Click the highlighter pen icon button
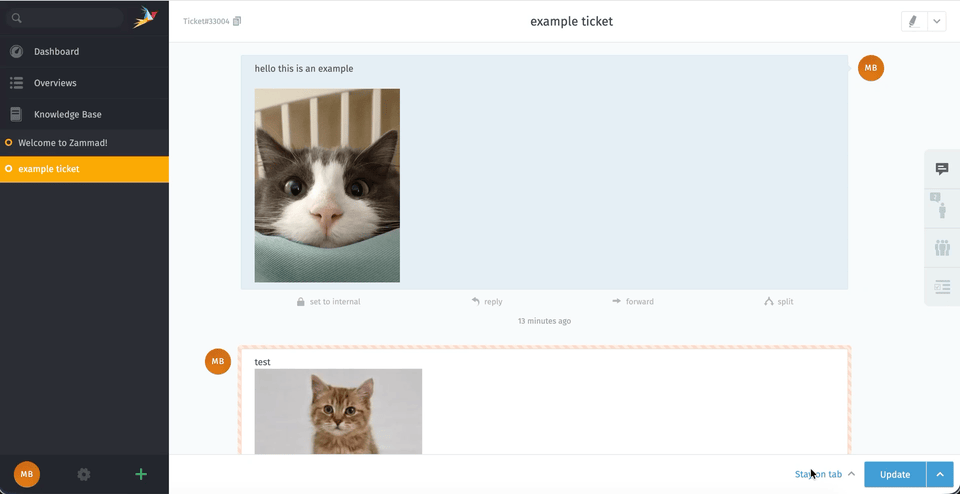 pyautogui.click(x=913, y=21)
